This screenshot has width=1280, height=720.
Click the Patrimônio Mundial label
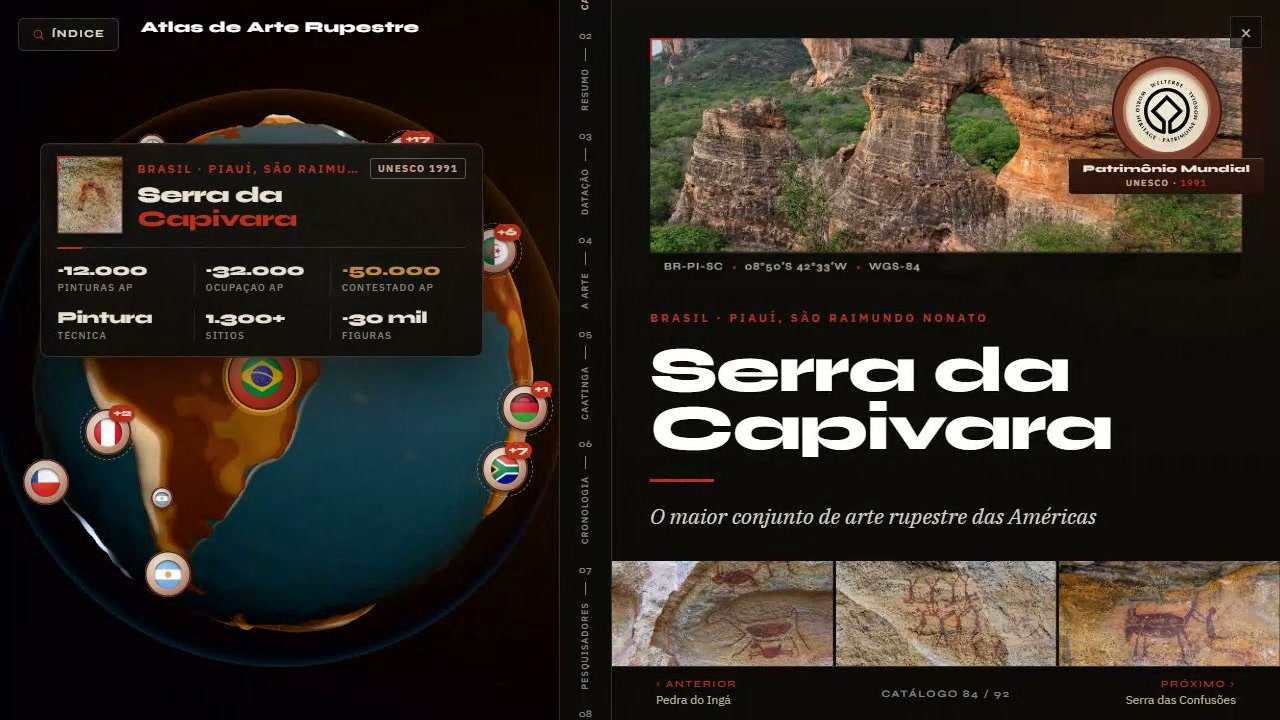point(1166,169)
